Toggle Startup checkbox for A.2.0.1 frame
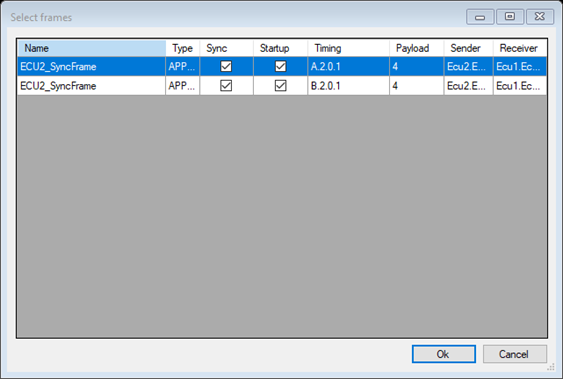 (280, 66)
